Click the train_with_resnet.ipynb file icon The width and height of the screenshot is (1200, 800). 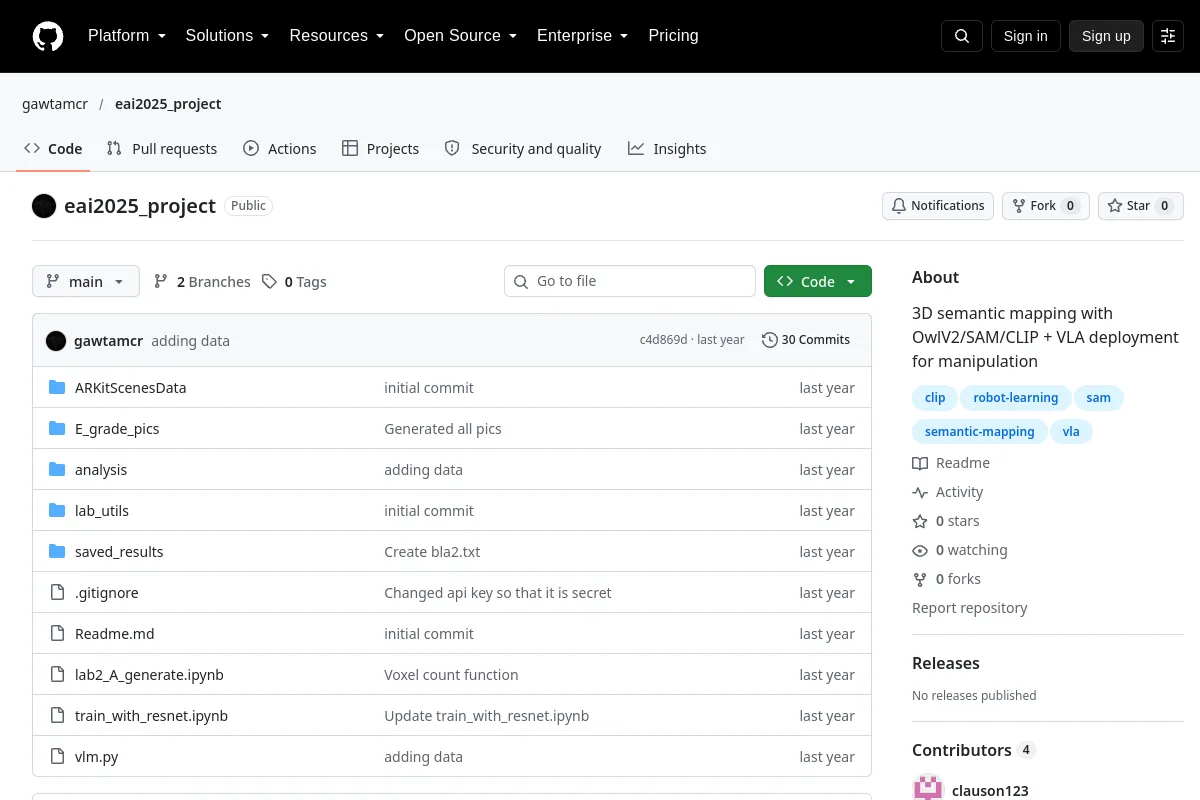(57, 716)
